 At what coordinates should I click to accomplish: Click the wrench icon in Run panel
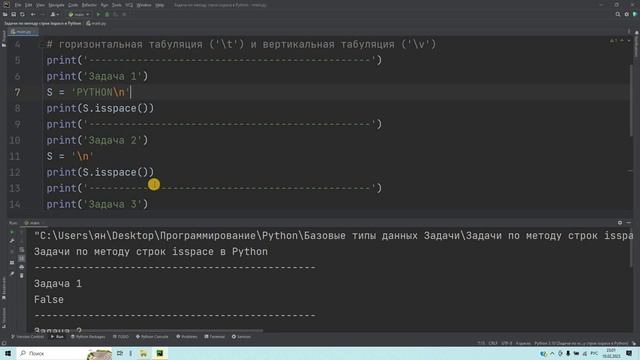click(12, 241)
